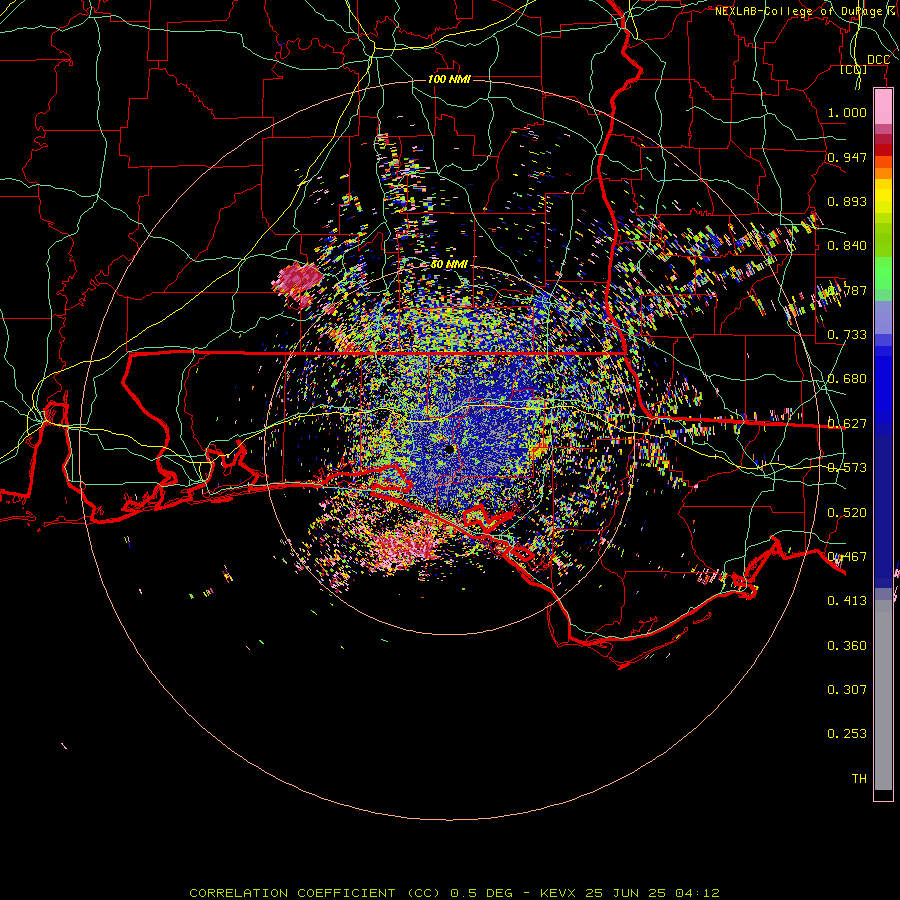Viewport: 900px width, 900px height.
Task: Click the black radar site dot
Action: point(449,449)
